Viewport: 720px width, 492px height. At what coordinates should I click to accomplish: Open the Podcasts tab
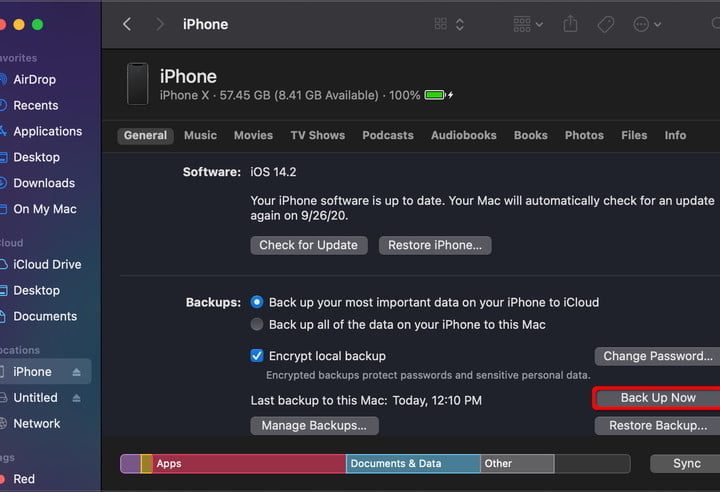[x=388, y=136]
